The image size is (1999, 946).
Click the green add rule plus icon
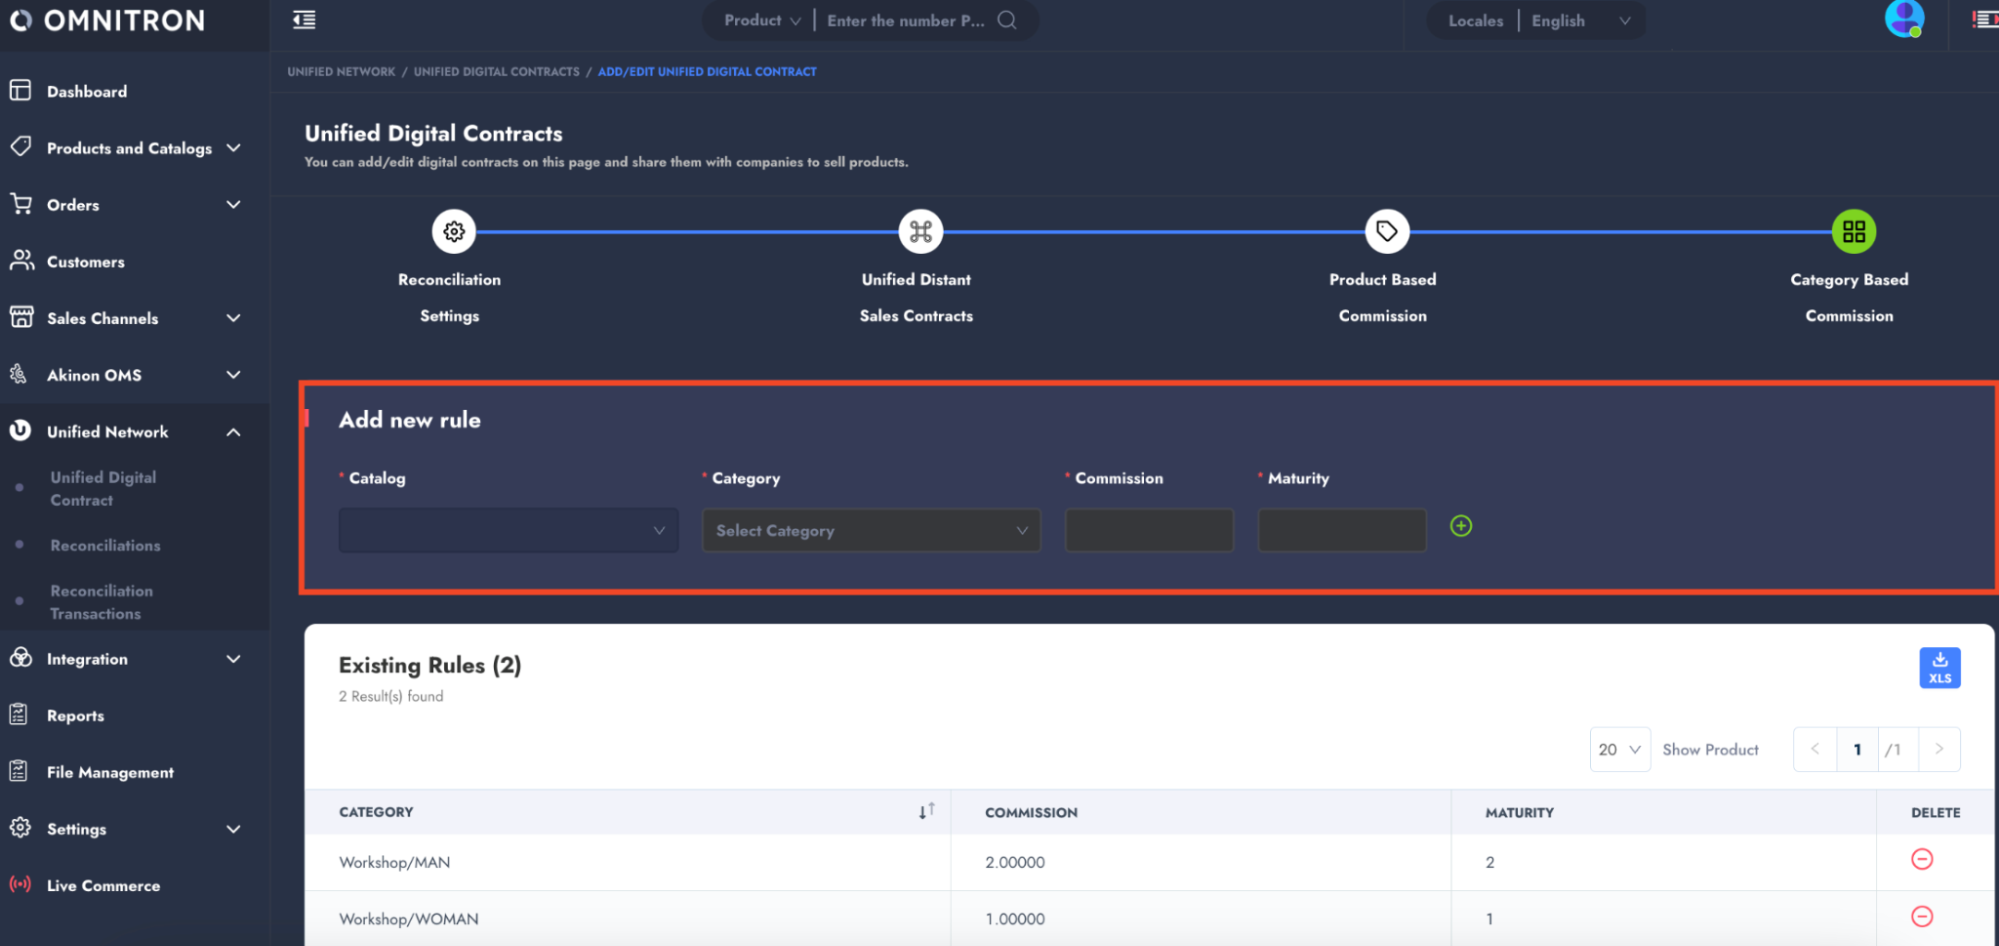point(1460,526)
